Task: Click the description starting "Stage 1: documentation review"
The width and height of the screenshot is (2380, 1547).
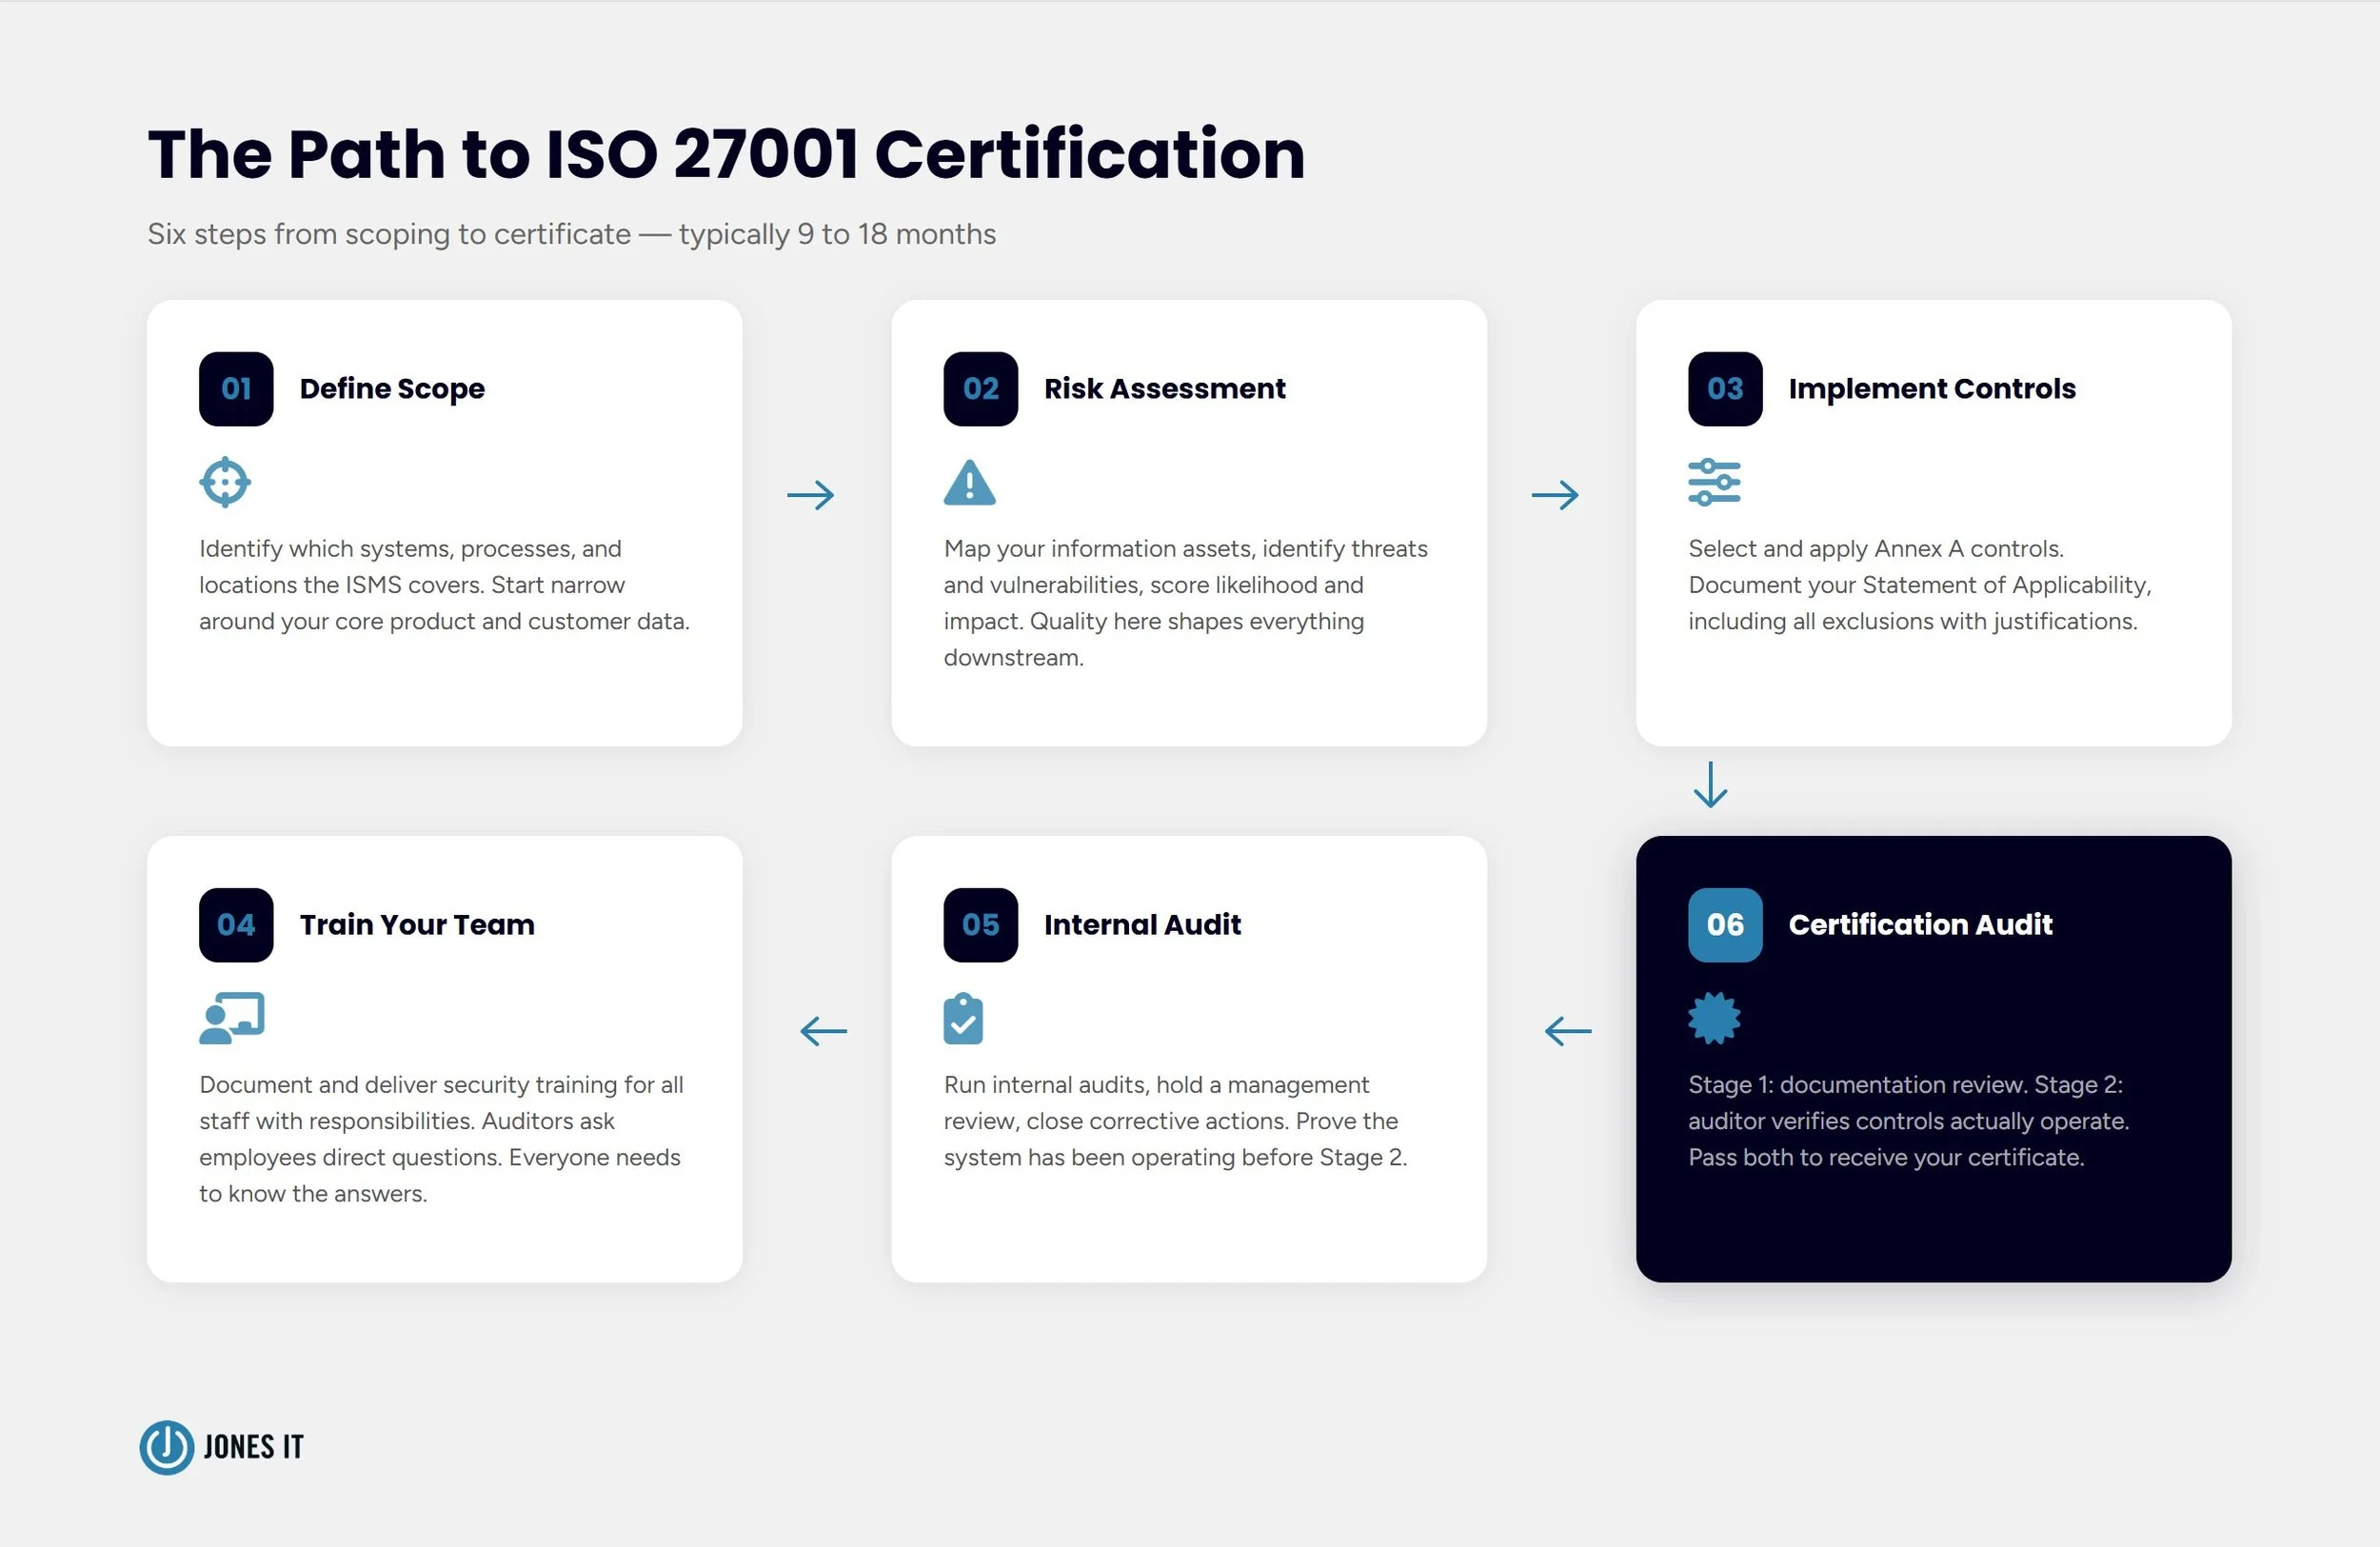Action: 1909,1121
